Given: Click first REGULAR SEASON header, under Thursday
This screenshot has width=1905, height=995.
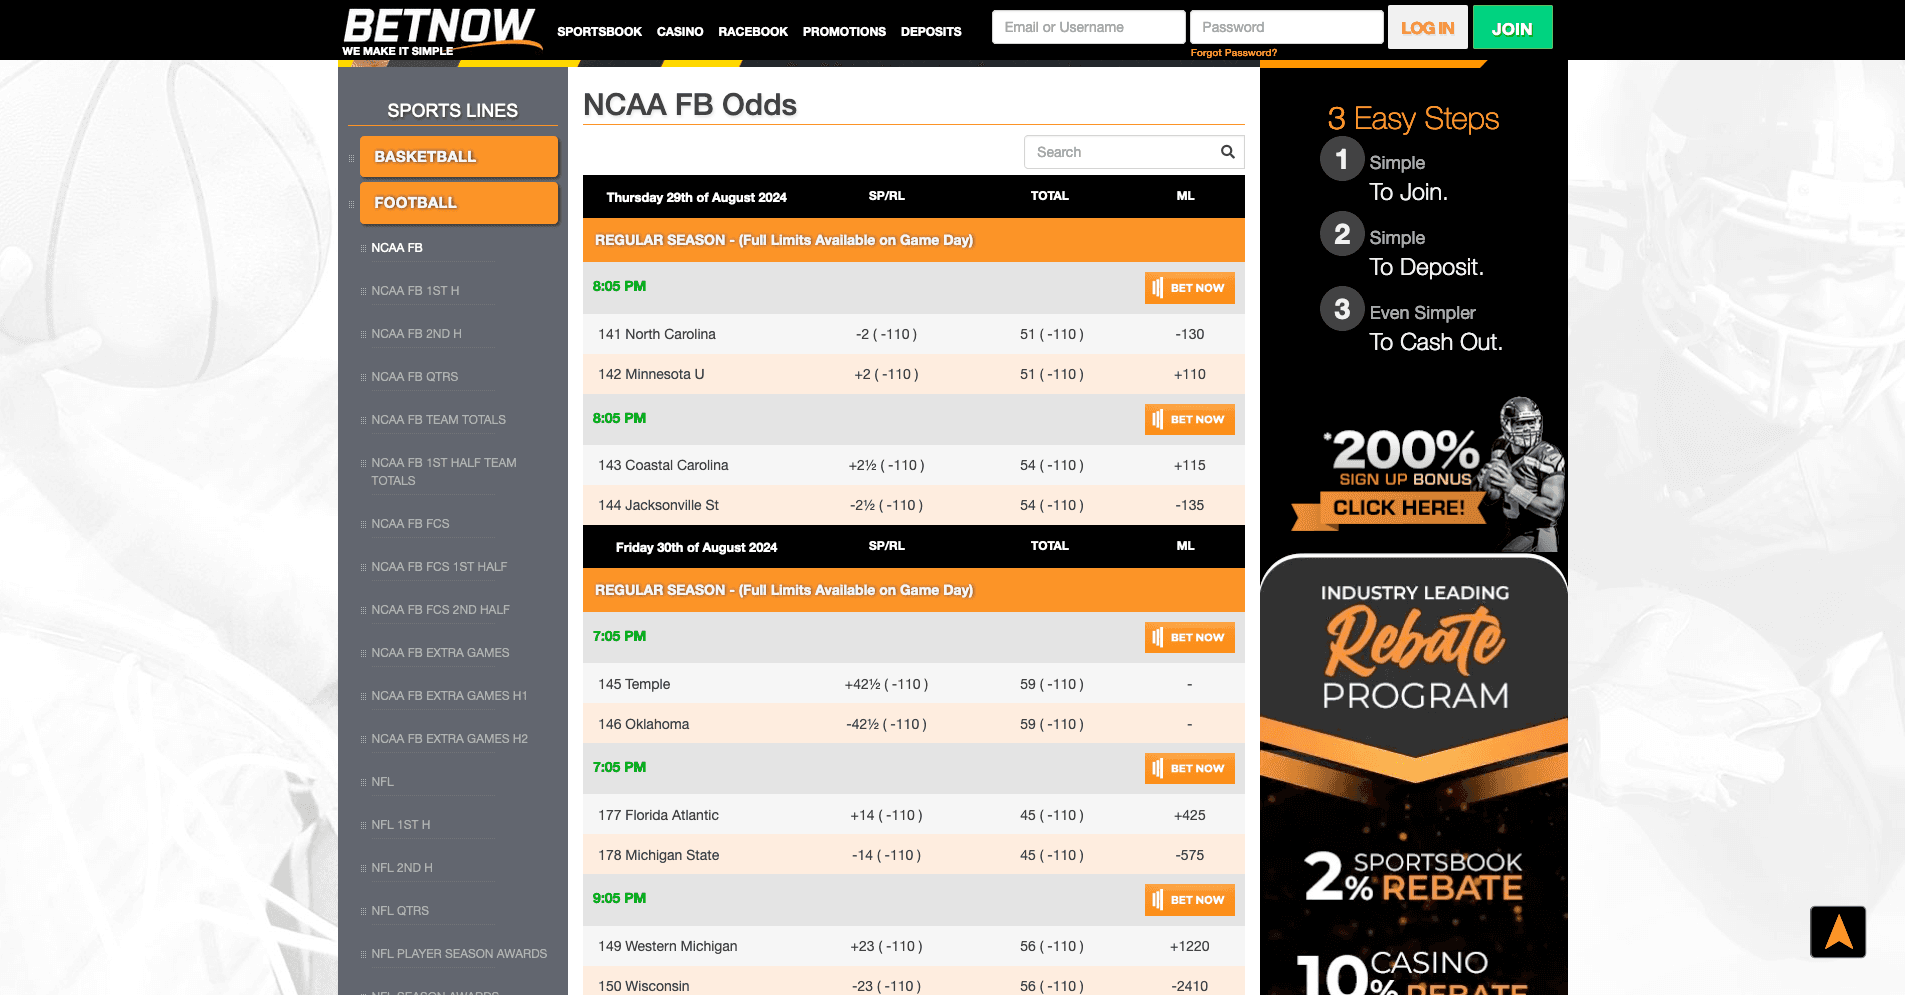Looking at the screenshot, I should point(914,241).
